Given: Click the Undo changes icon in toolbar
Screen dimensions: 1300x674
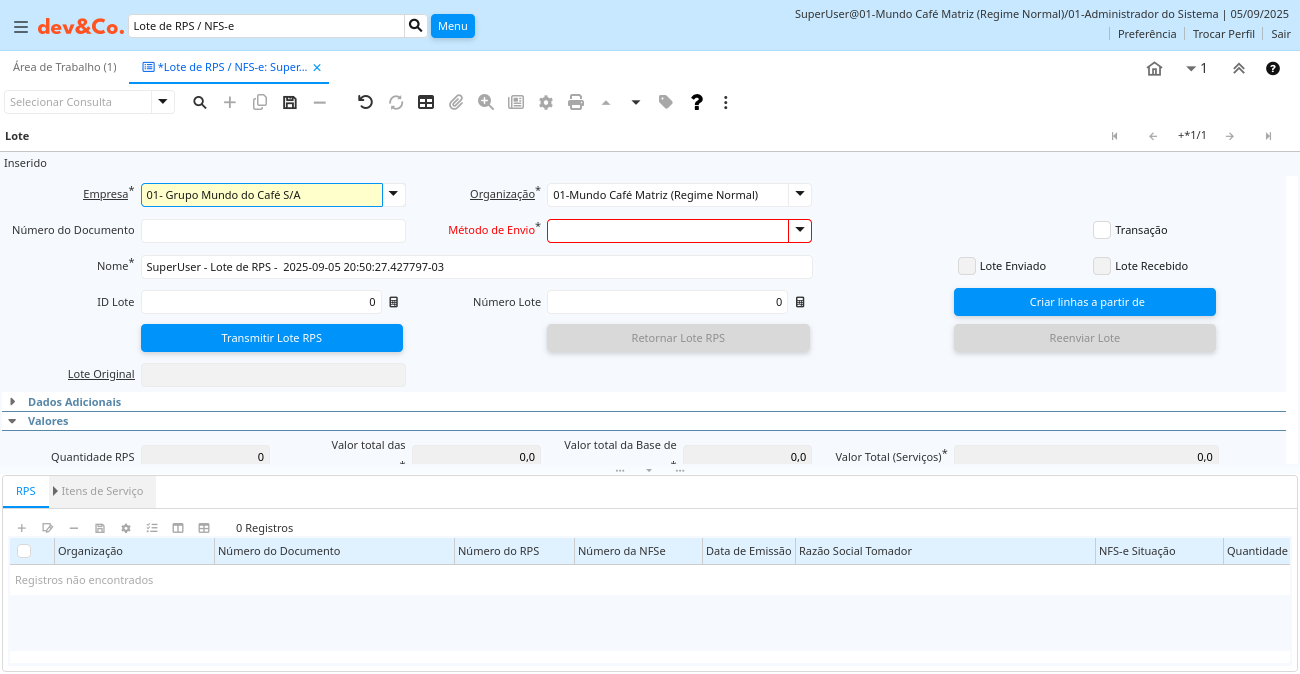Looking at the screenshot, I should (x=365, y=102).
